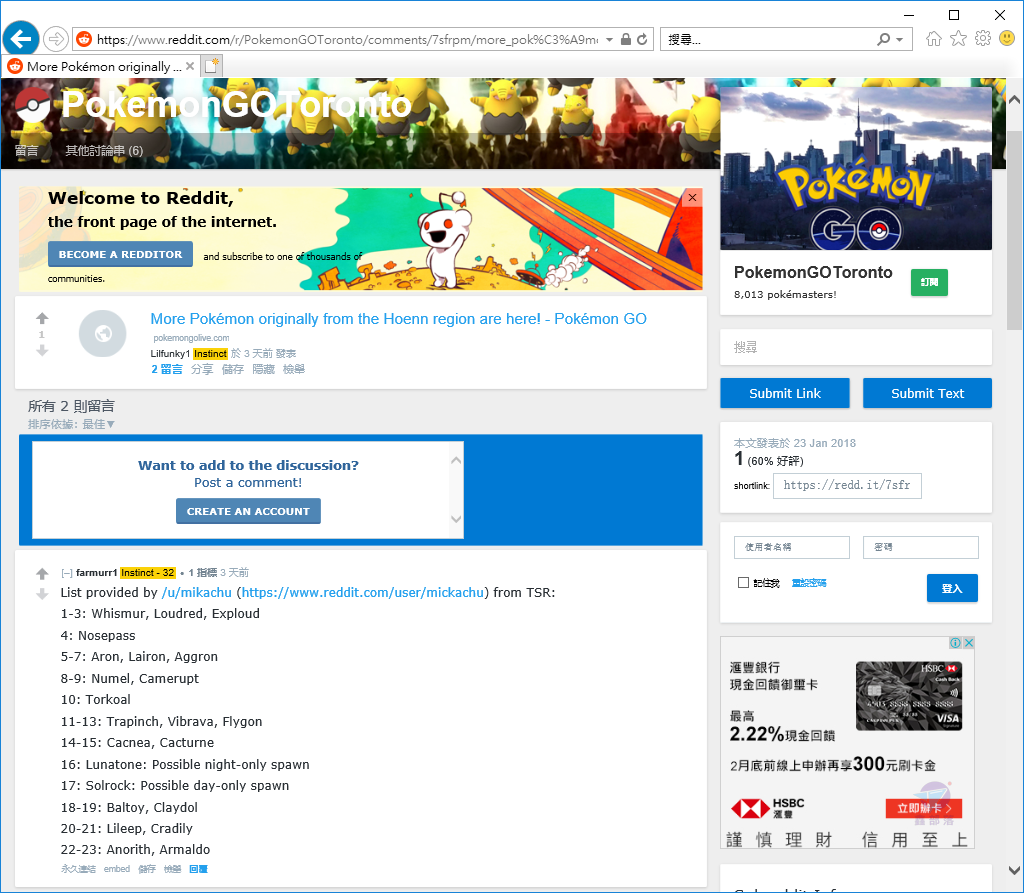Image resolution: width=1024 pixels, height=893 pixels.
Task: Click the green 訂閱 subscribe button
Action: [x=929, y=282]
